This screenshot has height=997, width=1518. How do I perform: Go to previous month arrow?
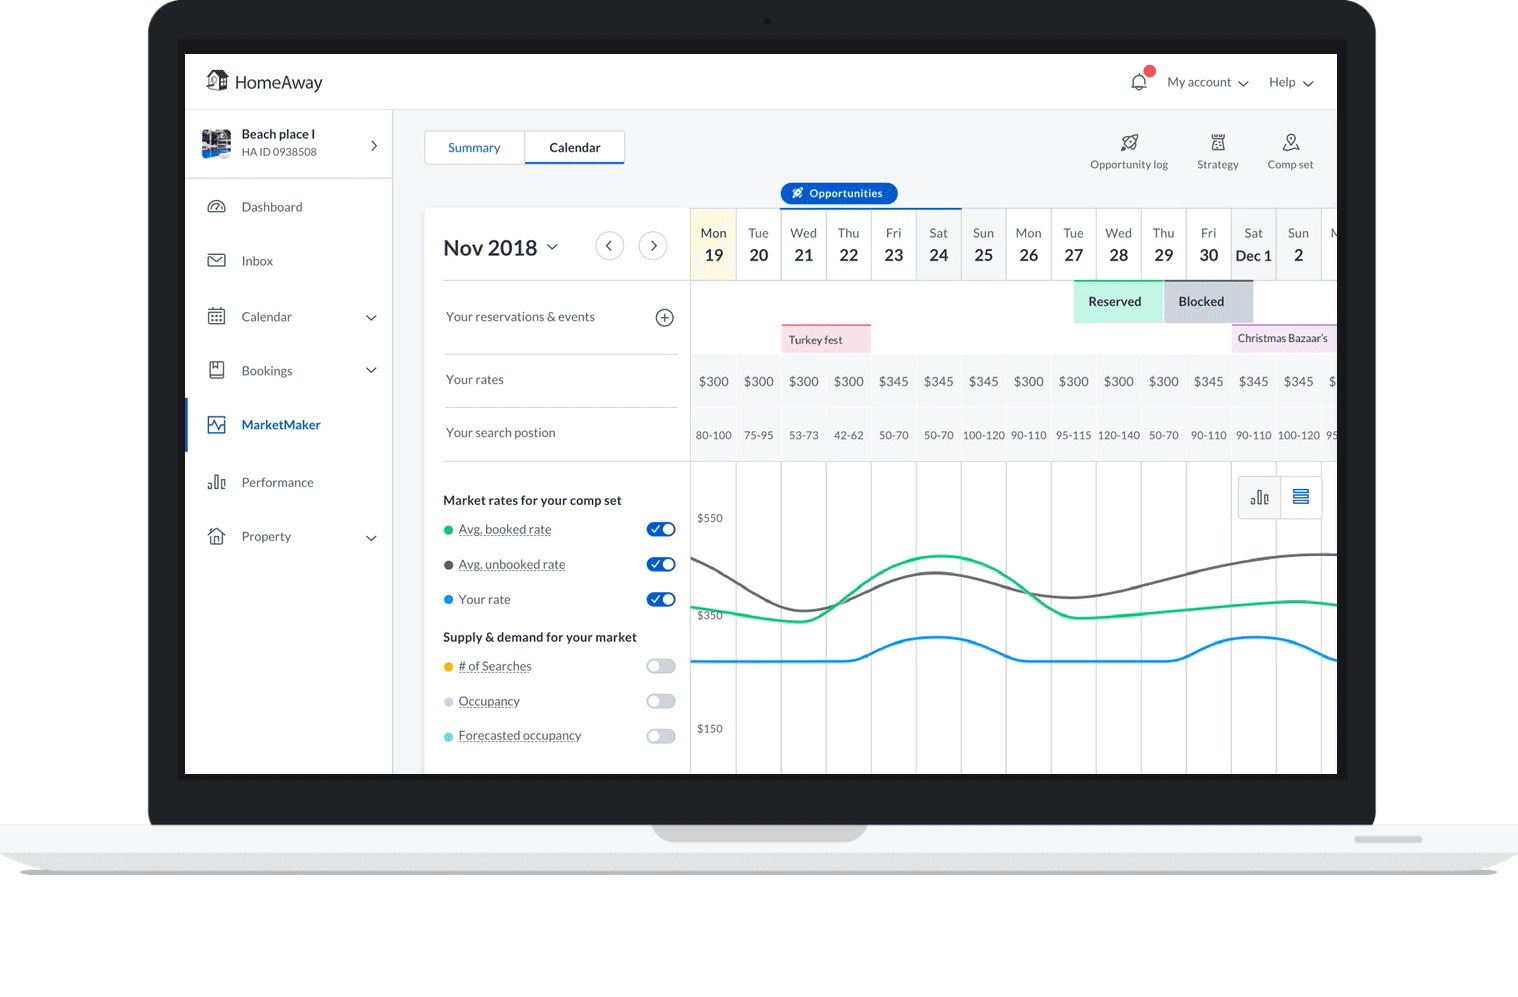(x=609, y=245)
